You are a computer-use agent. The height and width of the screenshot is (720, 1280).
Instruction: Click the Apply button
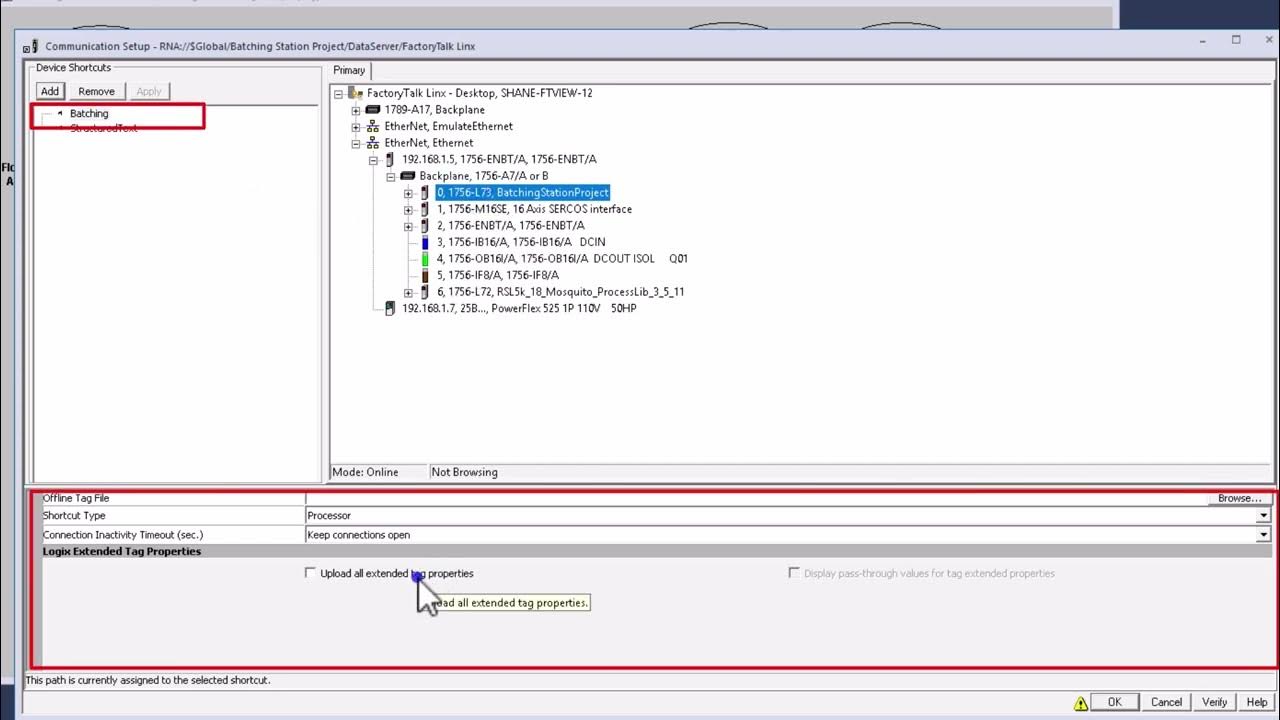pyautogui.click(x=149, y=91)
